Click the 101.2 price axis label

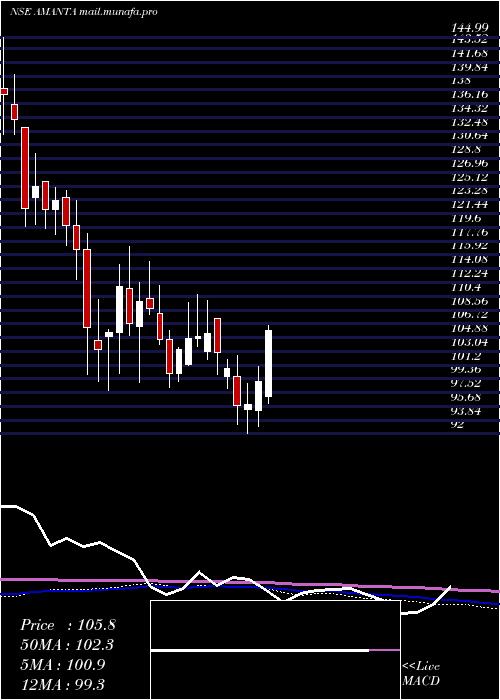pos(466,356)
